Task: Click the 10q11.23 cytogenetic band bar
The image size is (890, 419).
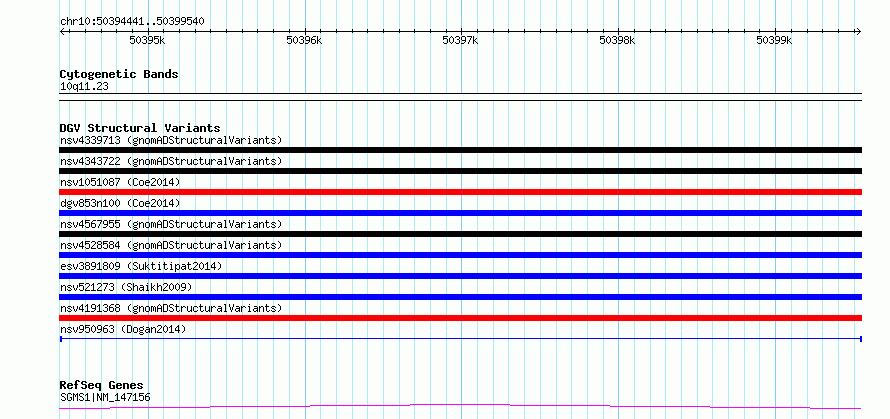Action: pos(461,97)
